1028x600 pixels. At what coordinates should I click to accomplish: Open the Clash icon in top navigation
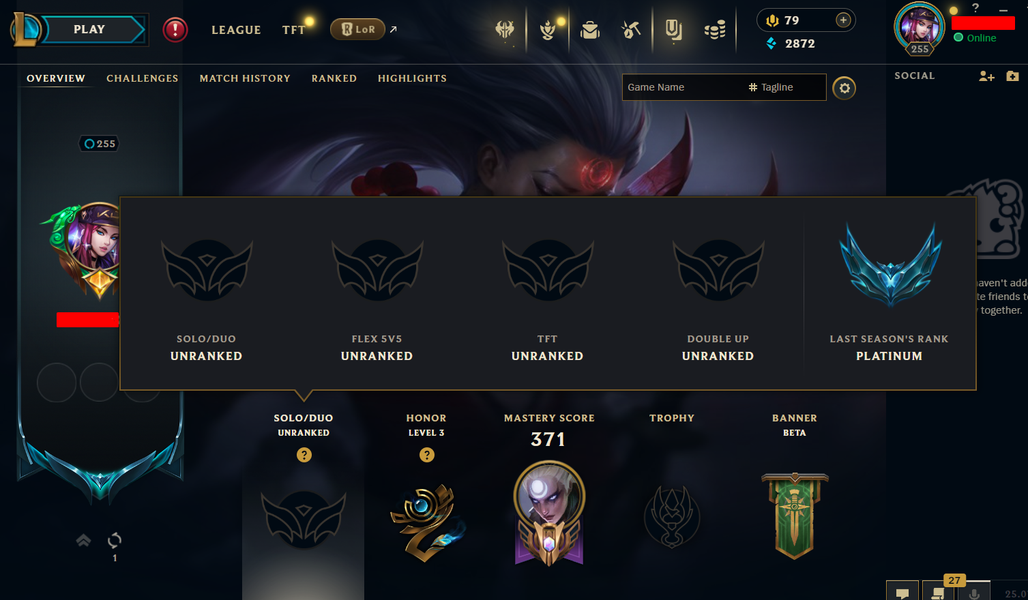coord(504,30)
